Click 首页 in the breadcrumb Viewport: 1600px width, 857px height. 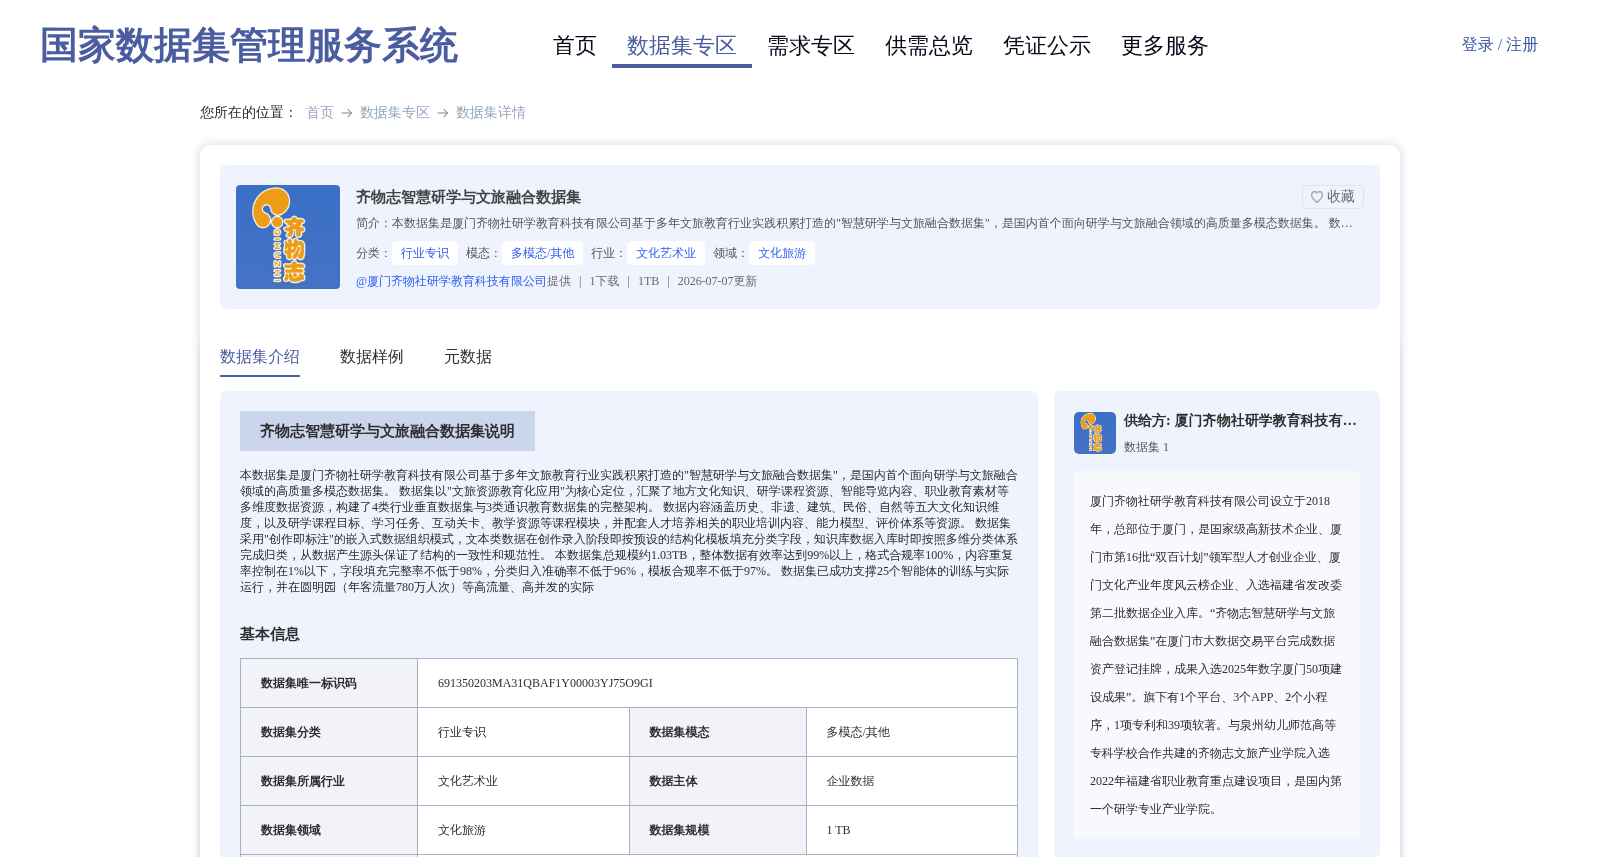pyautogui.click(x=320, y=113)
